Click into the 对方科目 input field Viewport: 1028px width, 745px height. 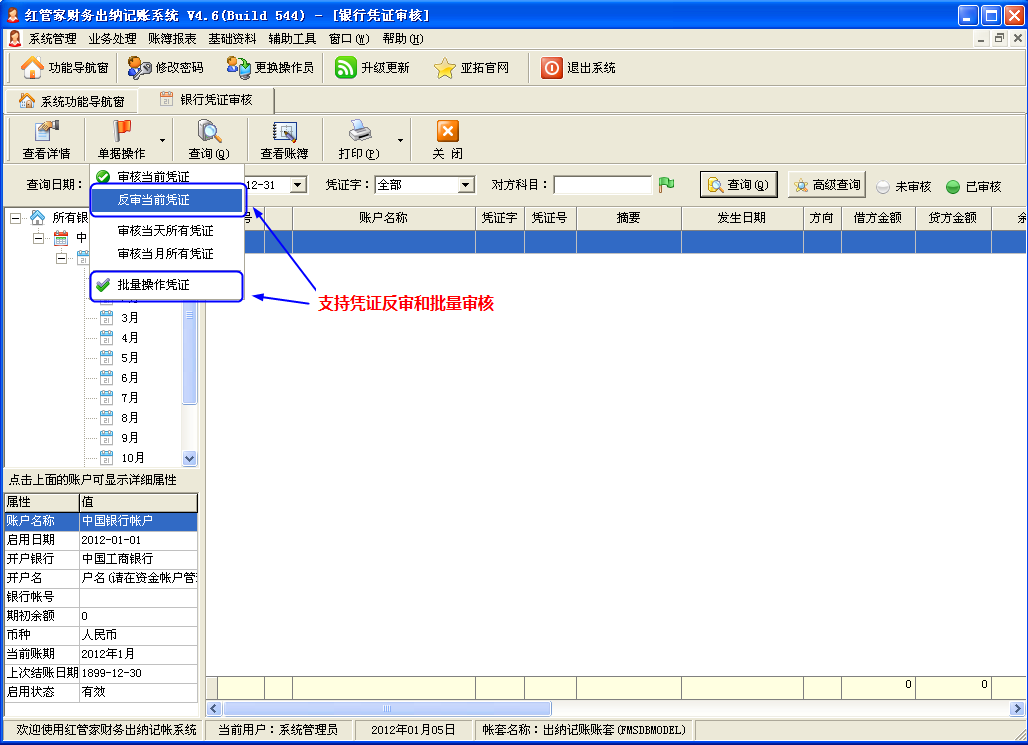pos(602,185)
